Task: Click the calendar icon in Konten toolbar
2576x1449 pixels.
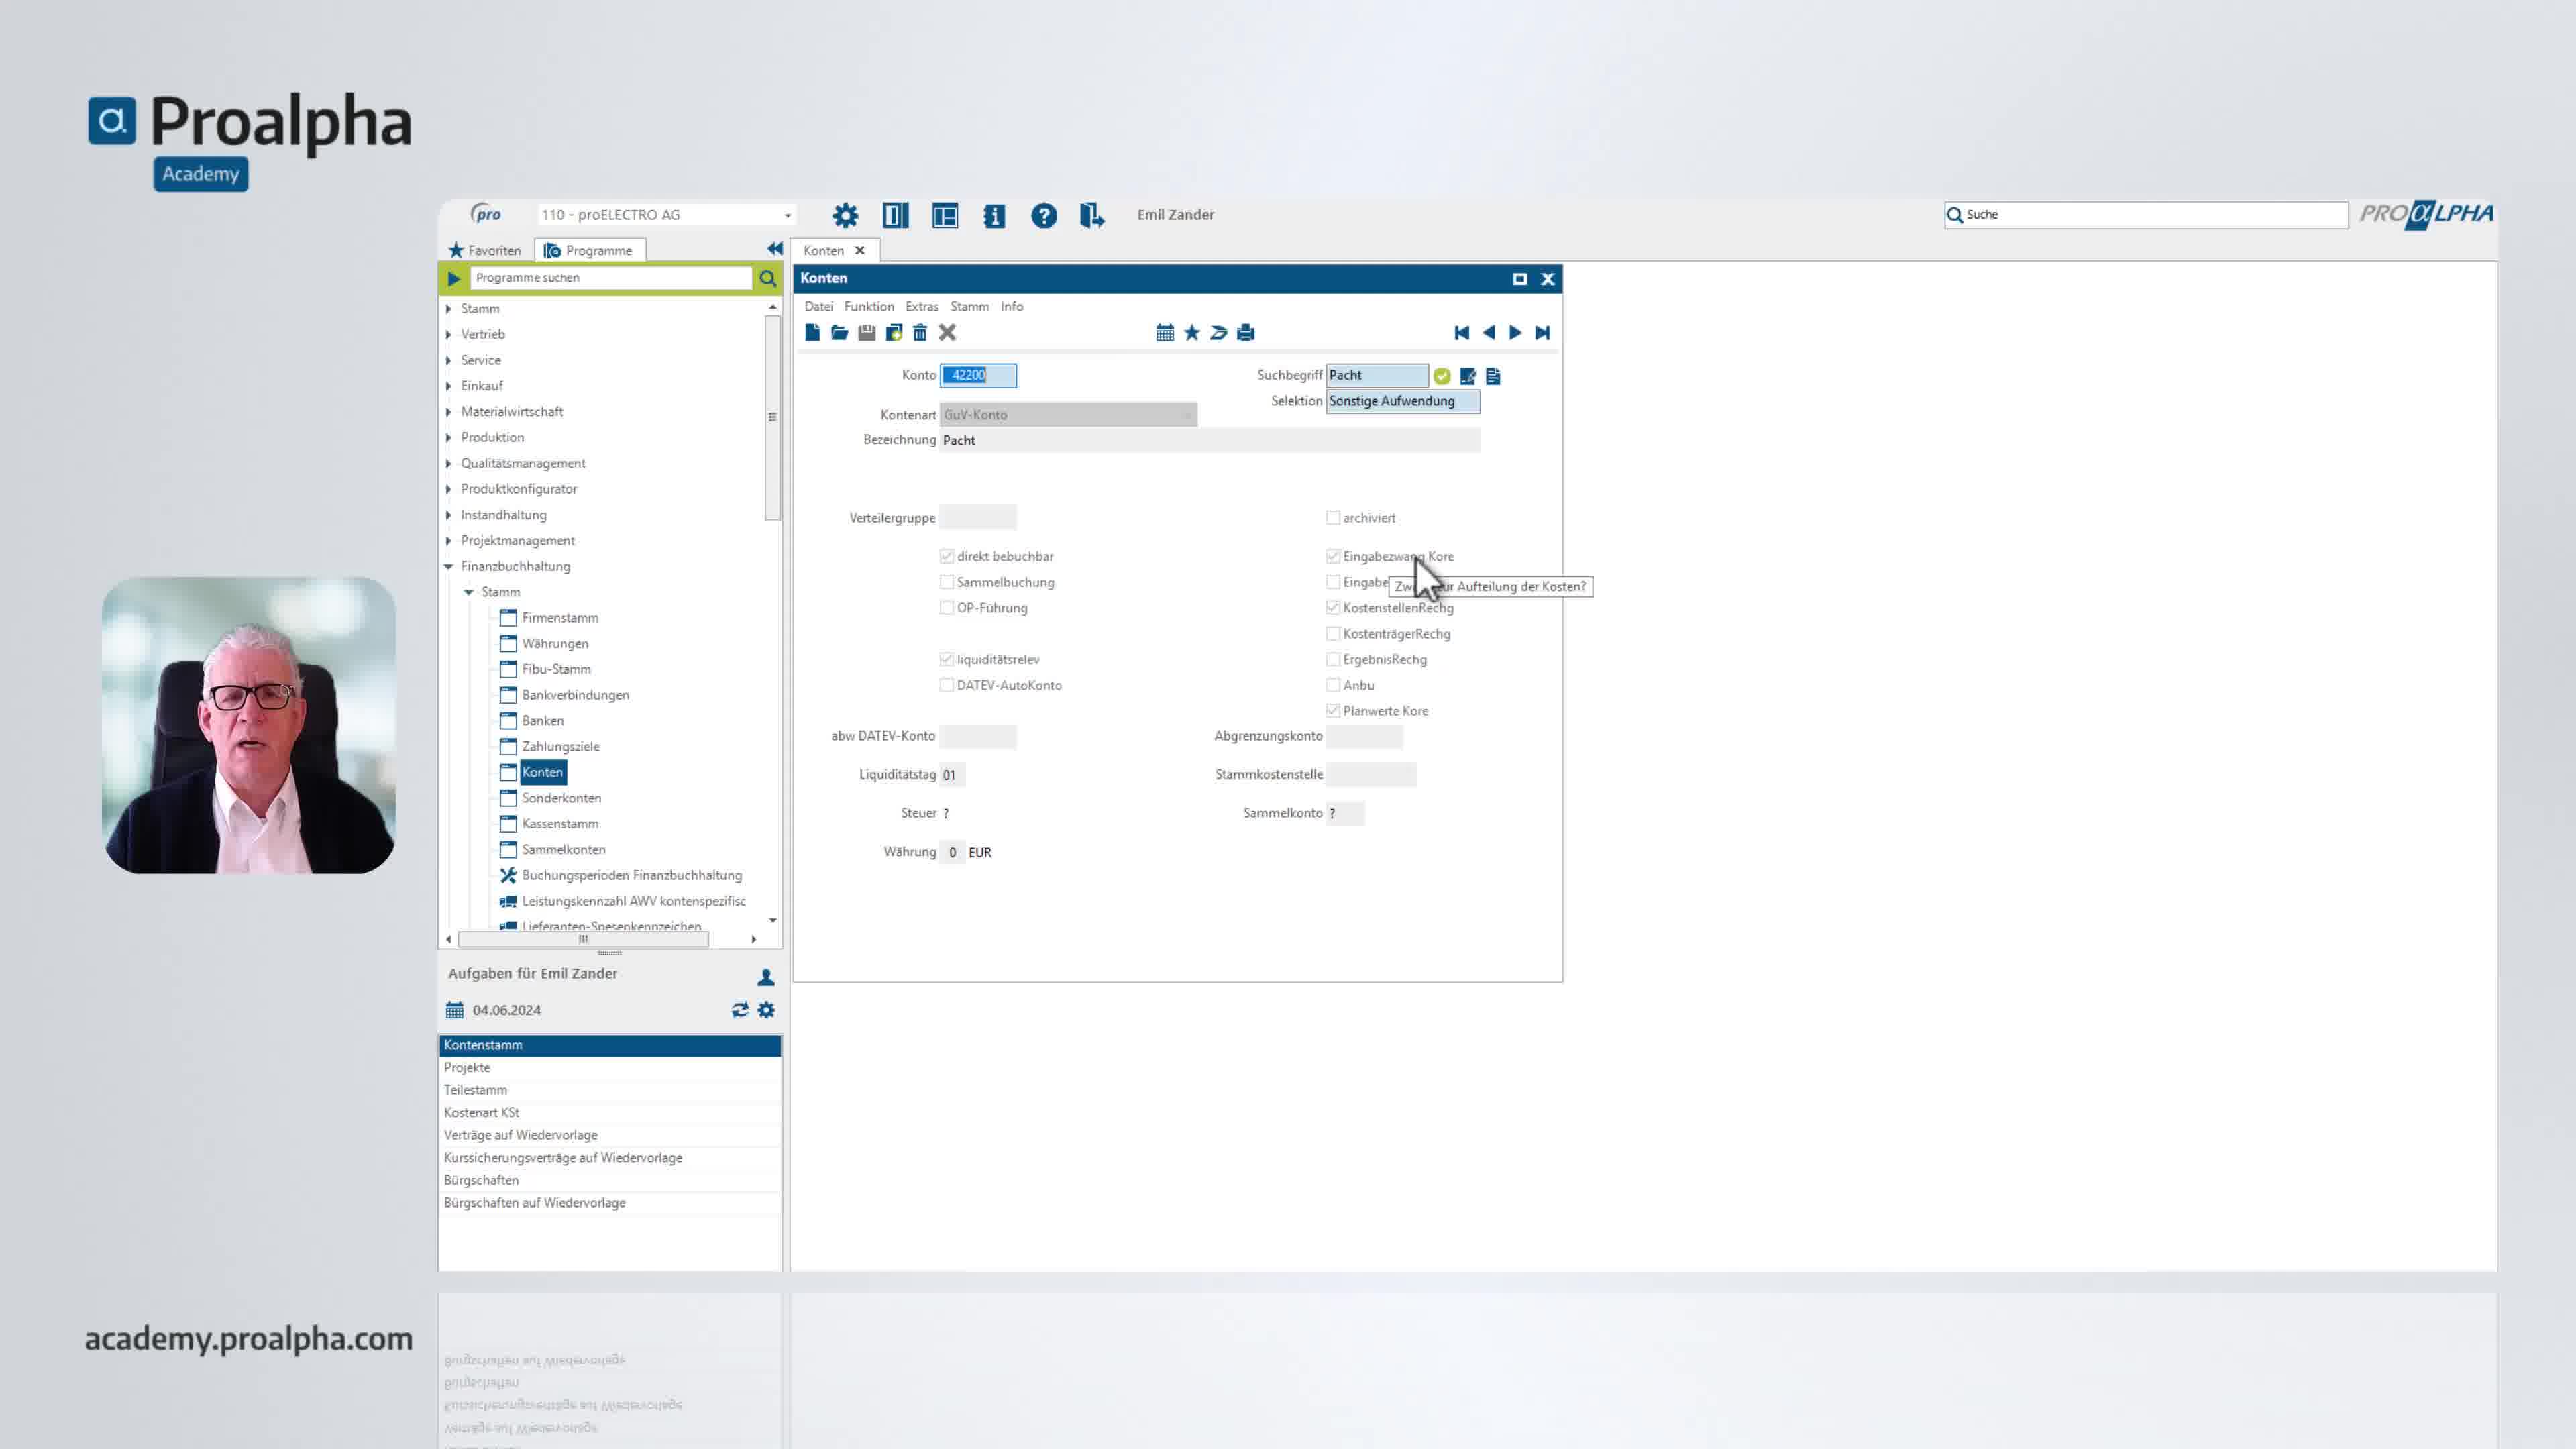Action: pos(1165,333)
